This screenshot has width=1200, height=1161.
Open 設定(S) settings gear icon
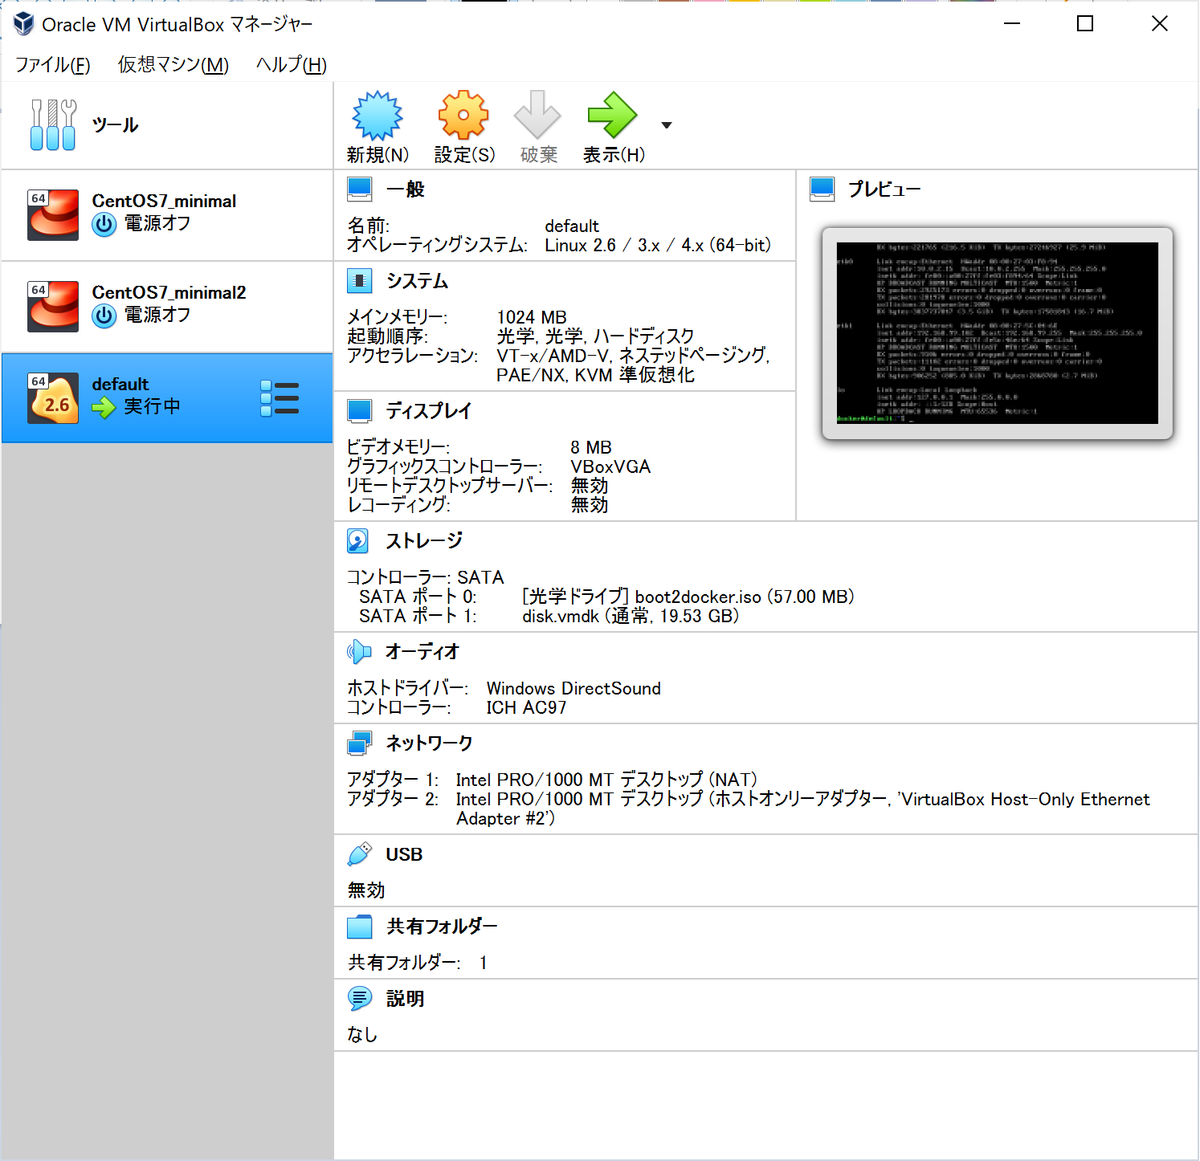[x=463, y=115]
